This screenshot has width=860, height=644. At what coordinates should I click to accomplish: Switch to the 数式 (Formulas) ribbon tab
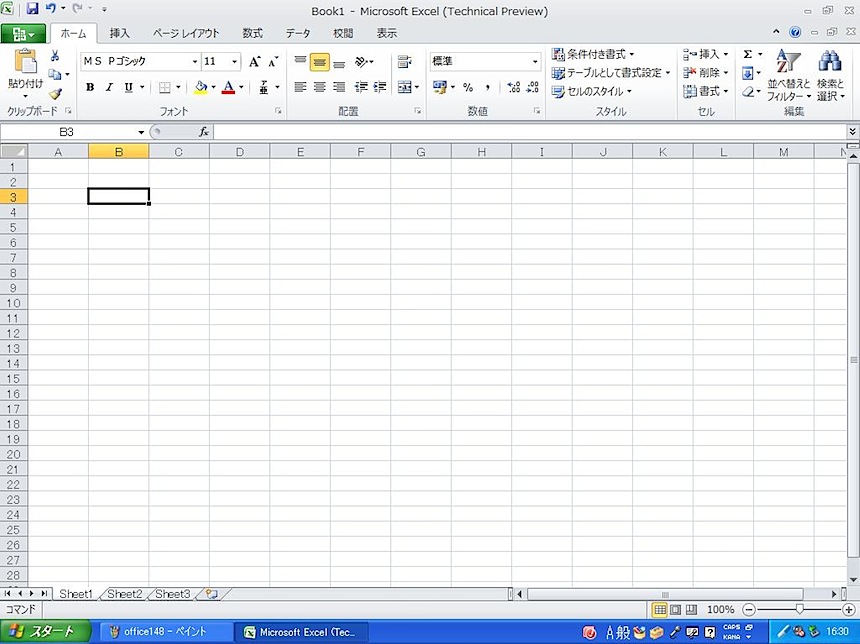[253, 33]
